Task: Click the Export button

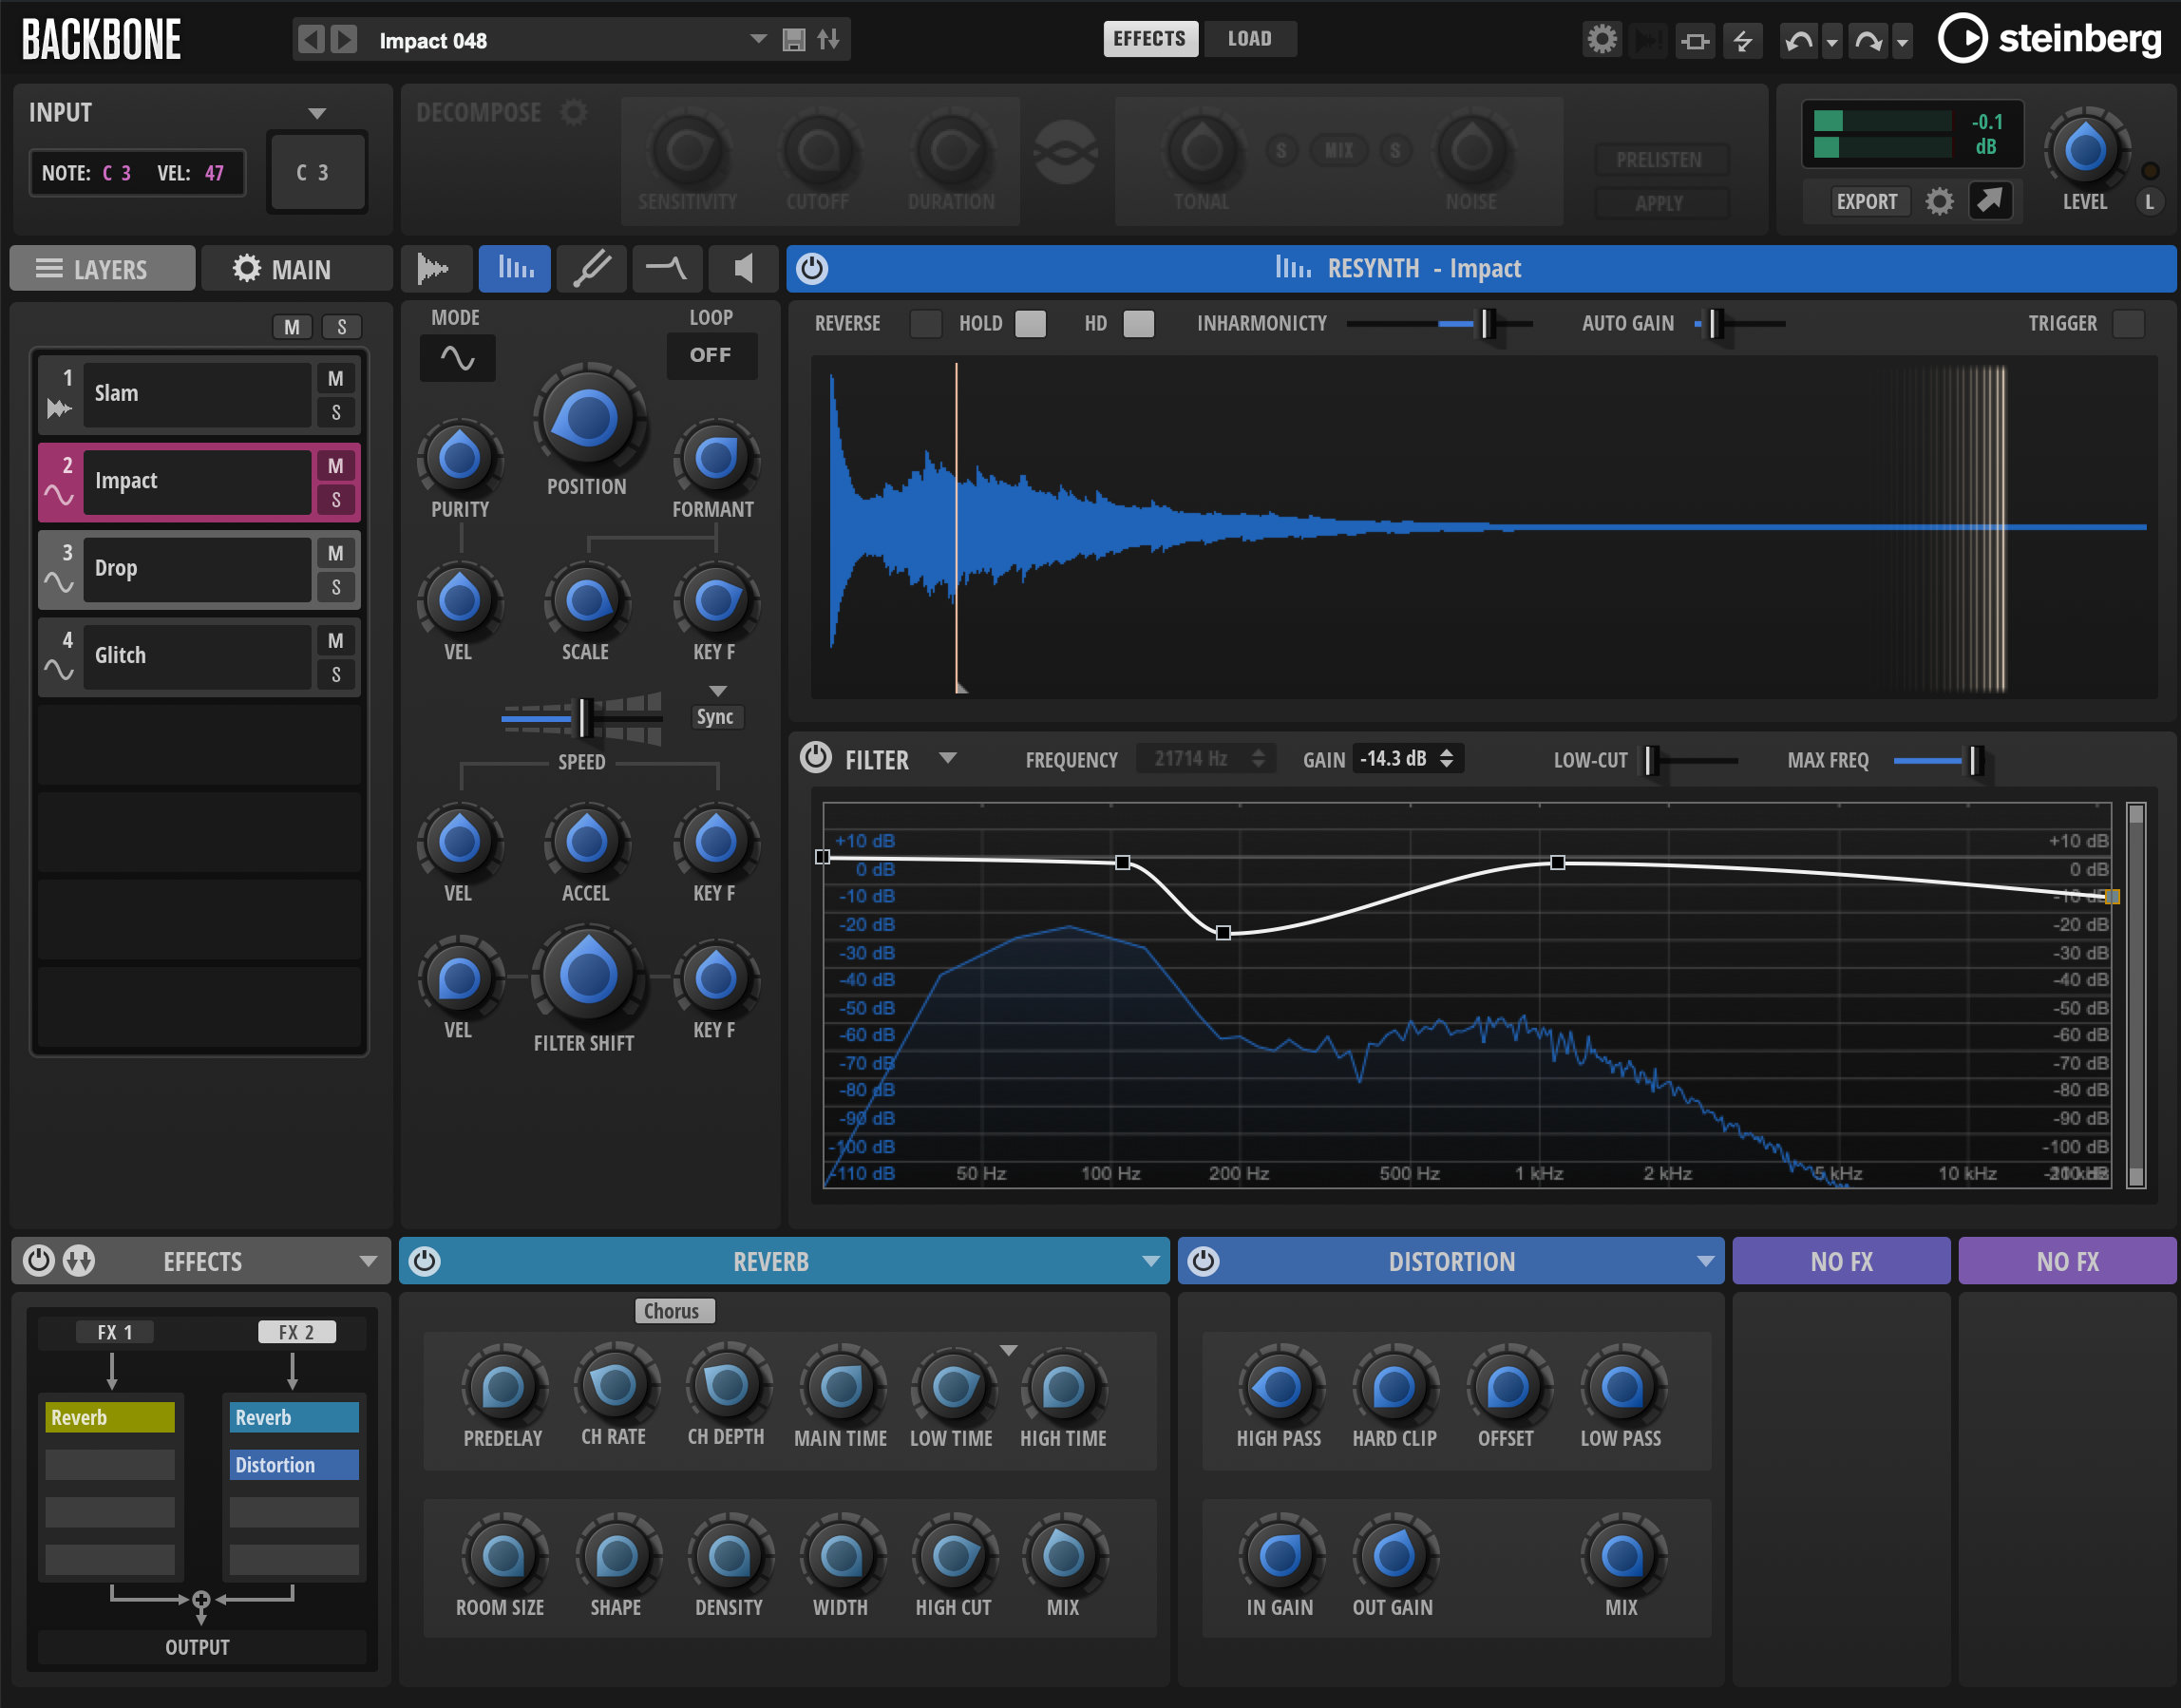Action: click(x=1868, y=201)
